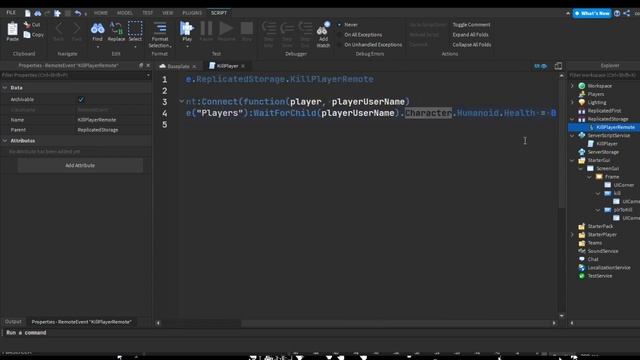The height and width of the screenshot is (360, 640).
Task: Expand the Lighting tree node
Action: pos(572,102)
